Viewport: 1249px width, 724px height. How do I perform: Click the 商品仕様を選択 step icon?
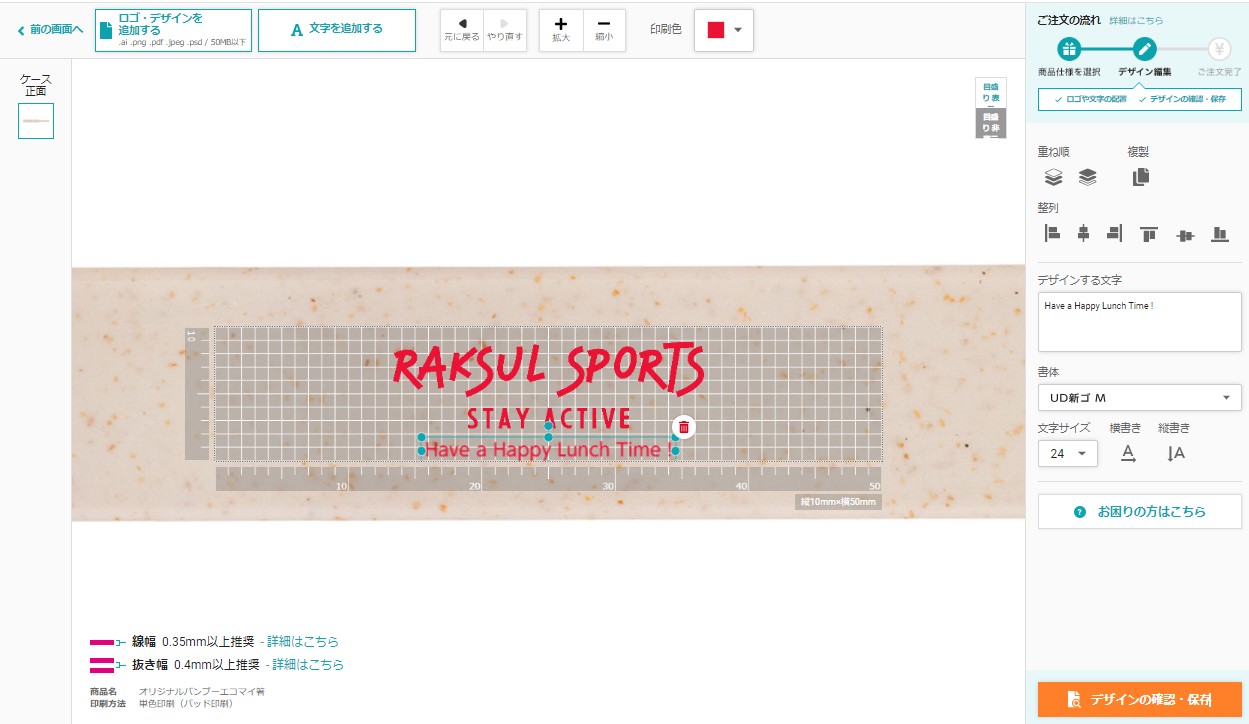point(1069,49)
